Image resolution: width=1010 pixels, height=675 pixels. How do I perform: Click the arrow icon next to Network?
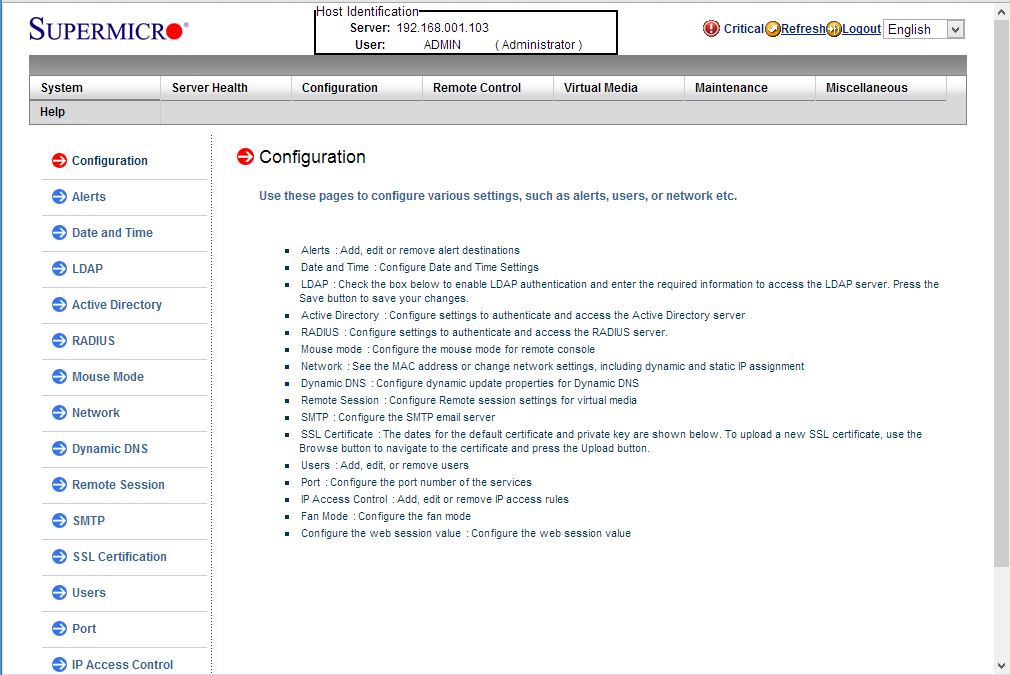coord(59,413)
